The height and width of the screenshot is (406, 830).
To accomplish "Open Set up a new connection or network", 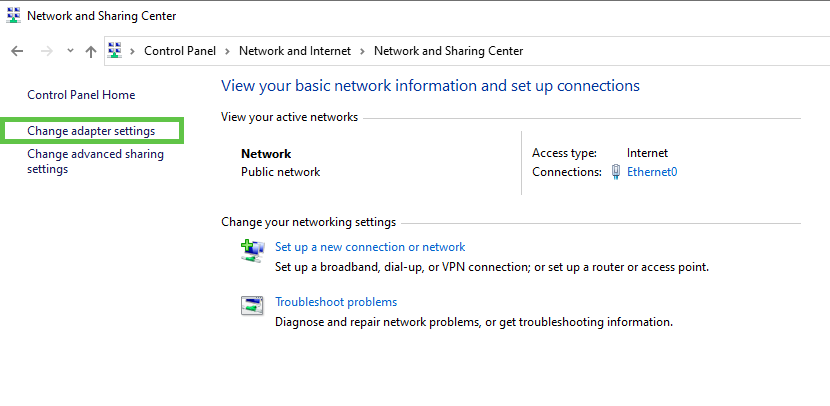I will tap(370, 247).
